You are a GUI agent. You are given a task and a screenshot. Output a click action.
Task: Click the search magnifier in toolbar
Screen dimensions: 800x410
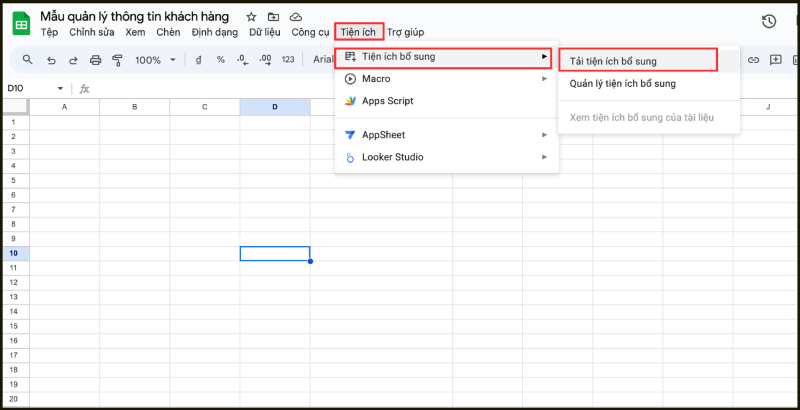27,60
